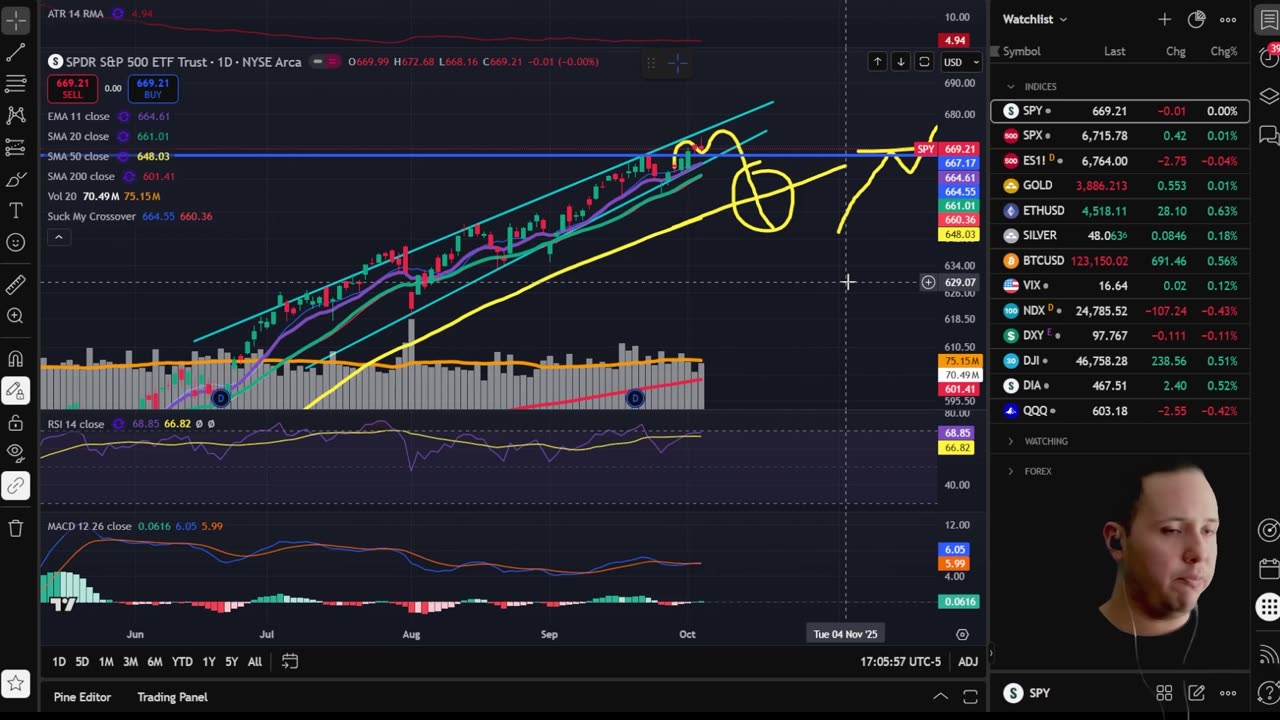Add symbol to watchlist plus icon

click(x=1164, y=19)
